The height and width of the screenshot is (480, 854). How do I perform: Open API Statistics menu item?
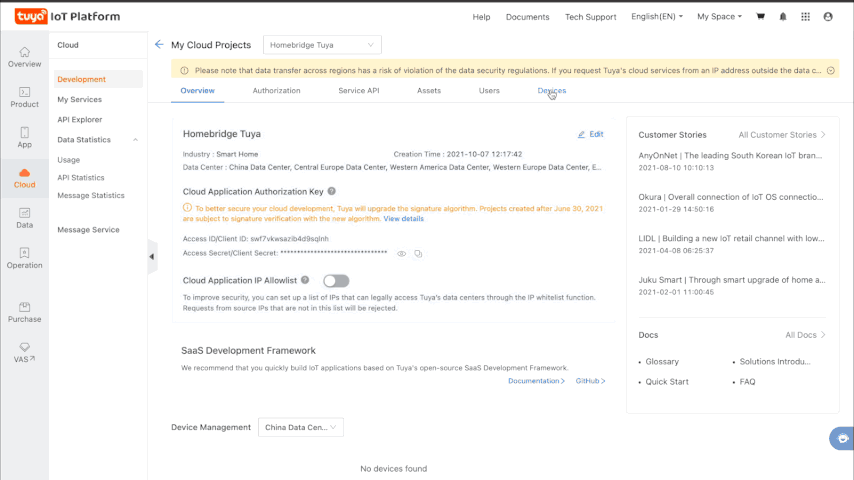pos(81,178)
